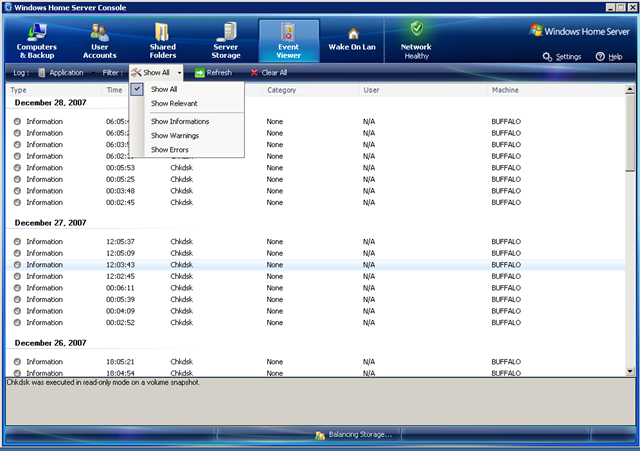640x451 pixels.
Task: Click the green Refresh icon
Action: 200,73
